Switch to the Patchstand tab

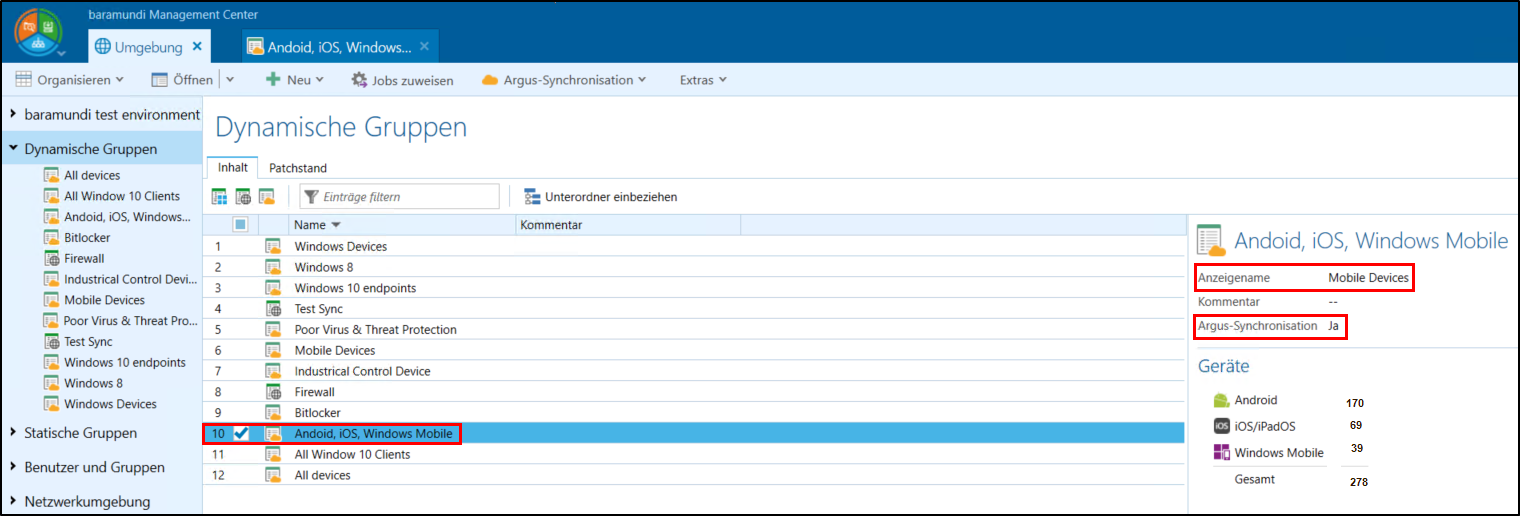[298, 168]
